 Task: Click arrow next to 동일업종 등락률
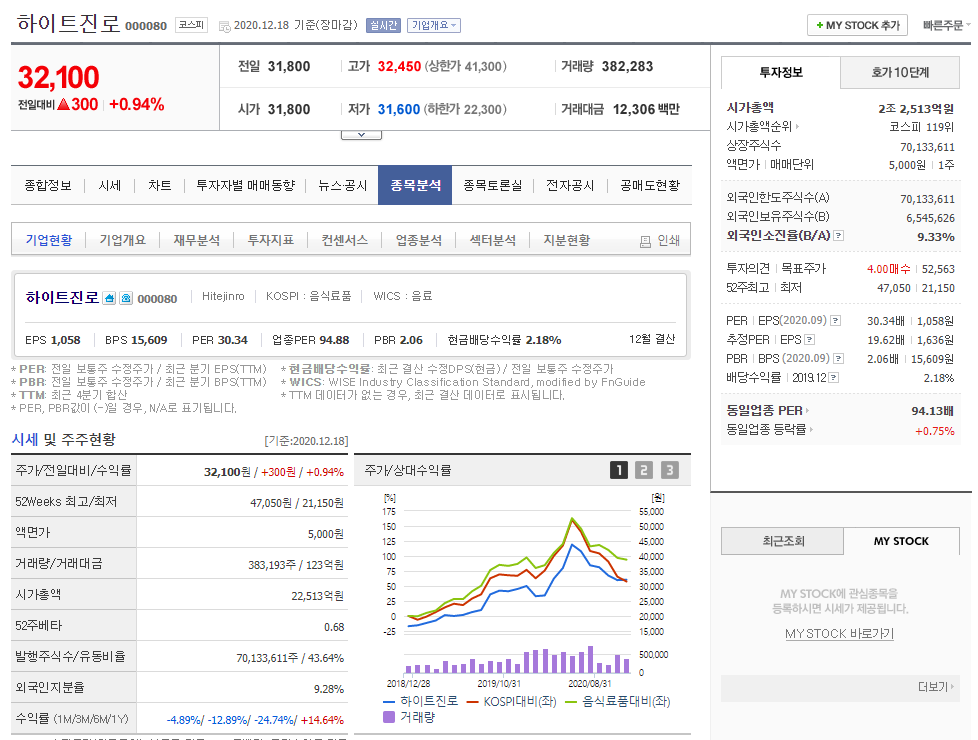(x=811, y=430)
